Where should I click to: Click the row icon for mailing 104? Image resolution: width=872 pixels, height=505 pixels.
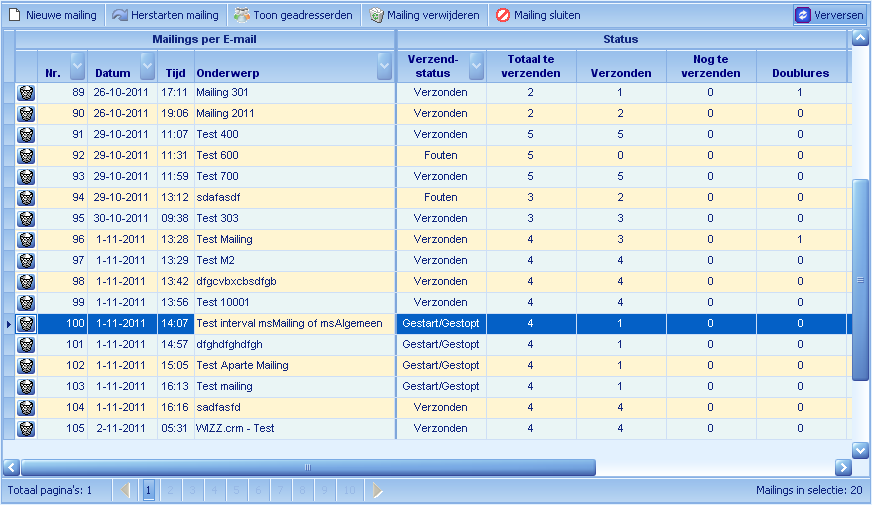26,408
